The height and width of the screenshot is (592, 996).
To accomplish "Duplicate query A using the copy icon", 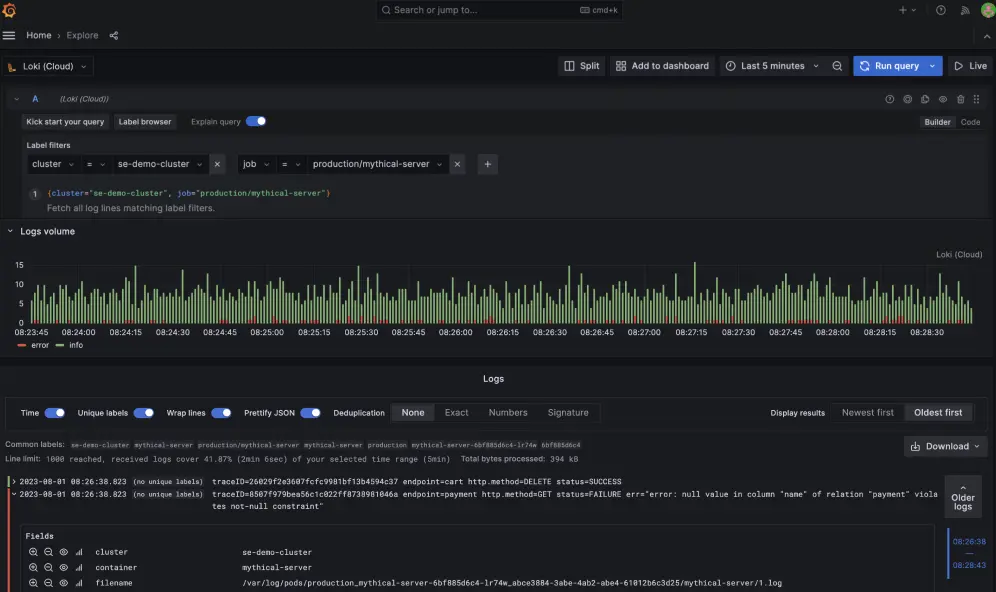I will 925,99.
